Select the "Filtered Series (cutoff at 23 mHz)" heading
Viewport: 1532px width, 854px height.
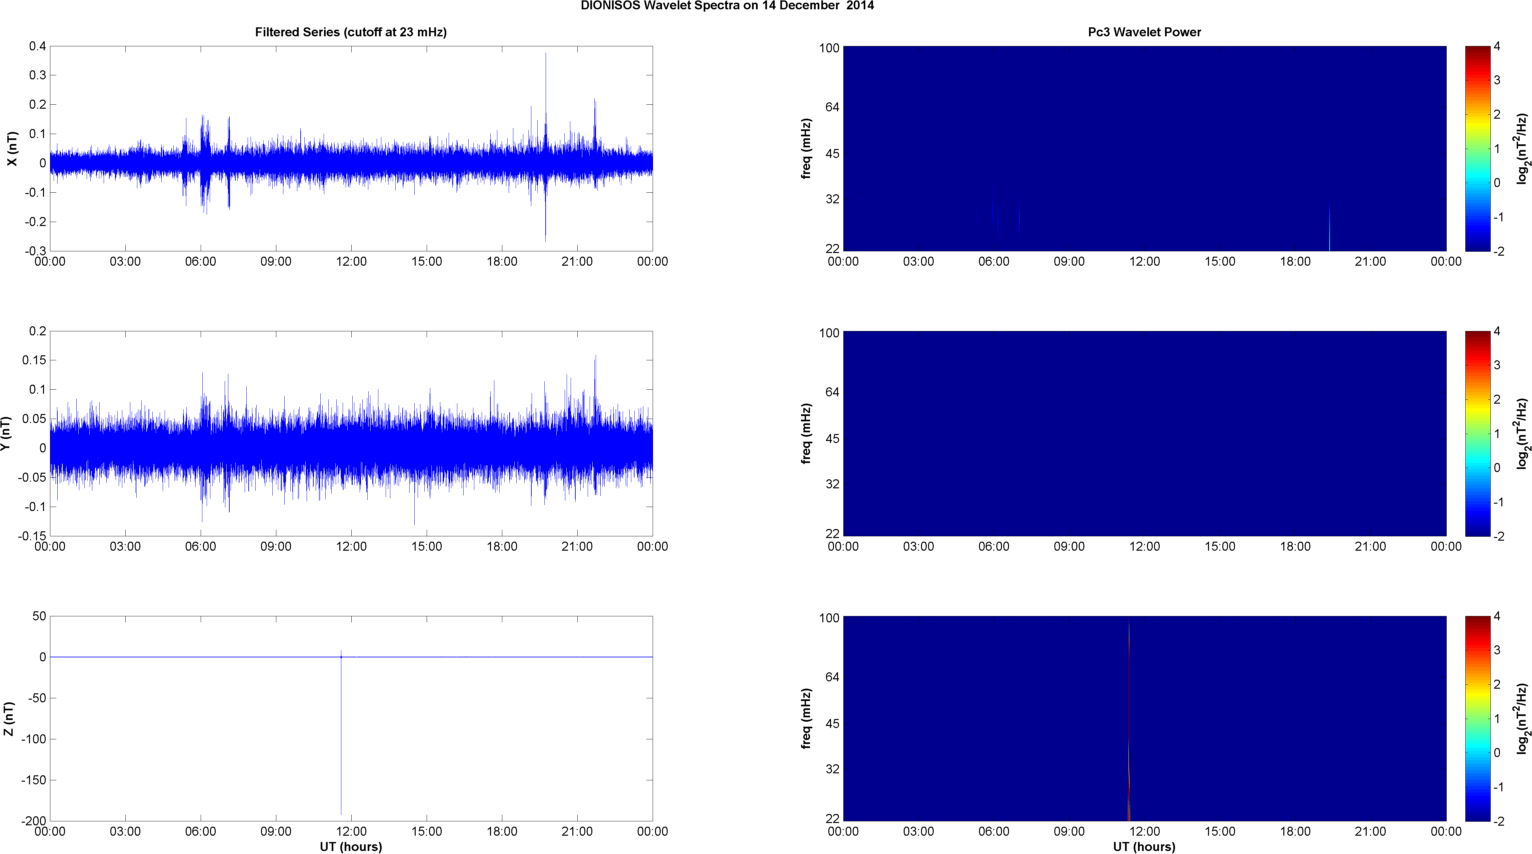tap(351, 32)
